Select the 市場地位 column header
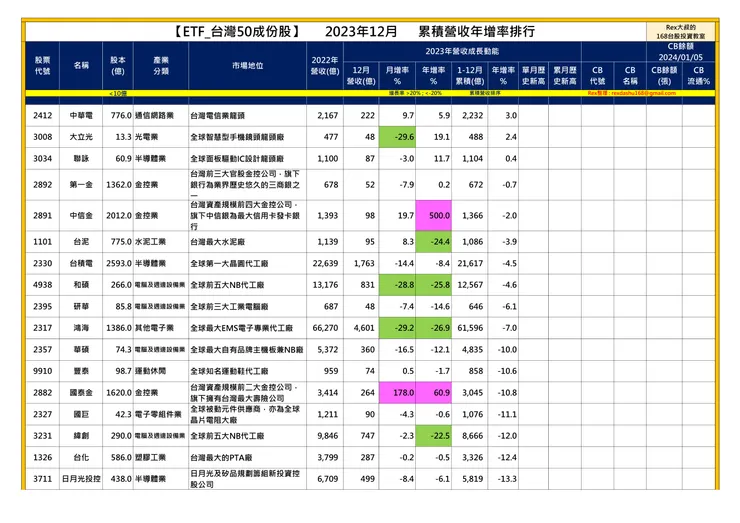This screenshot has width=740, height=523. tap(248, 66)
